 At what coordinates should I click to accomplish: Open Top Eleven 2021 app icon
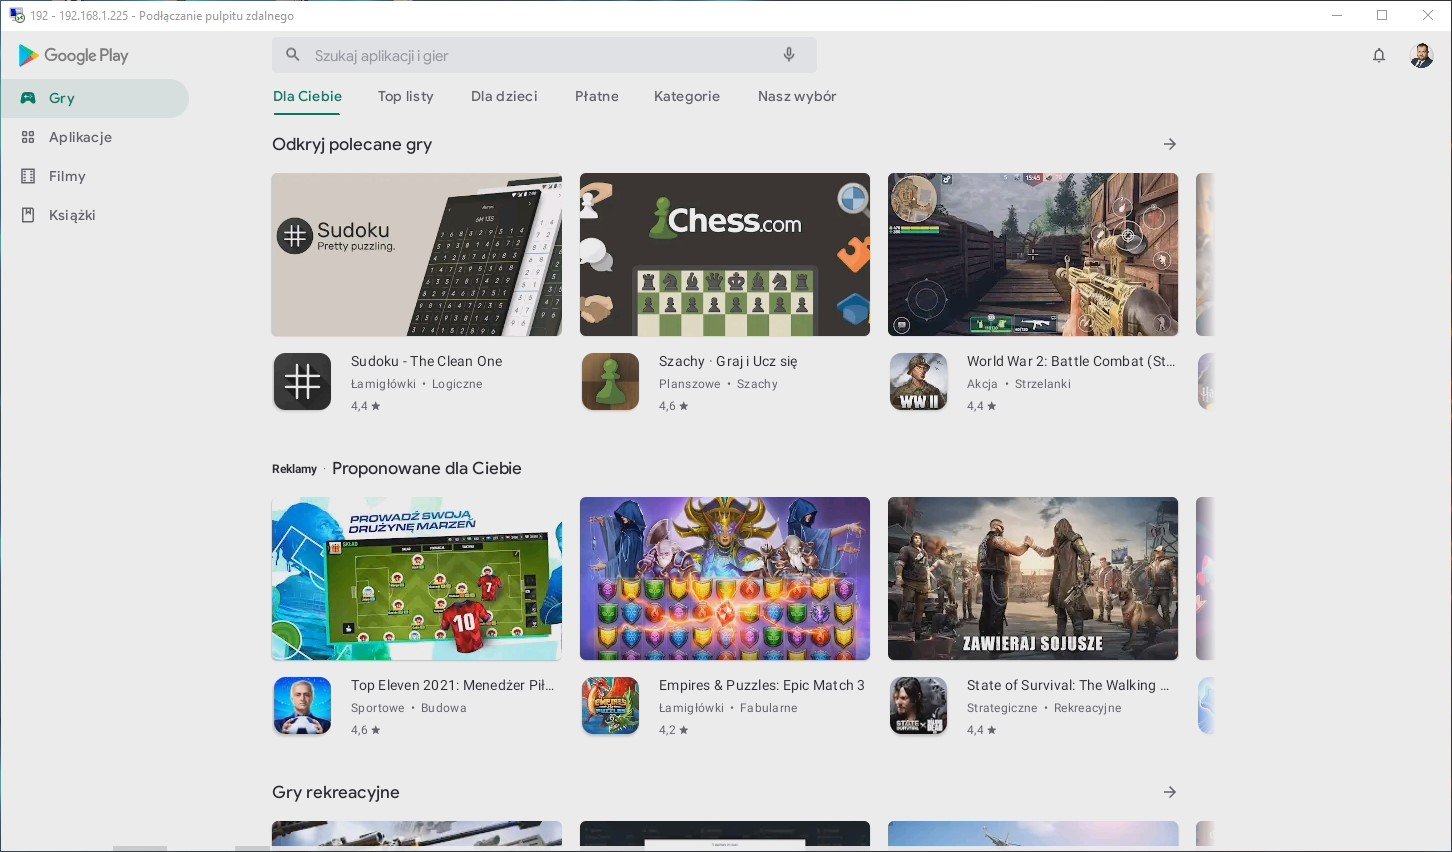[302, 706]
